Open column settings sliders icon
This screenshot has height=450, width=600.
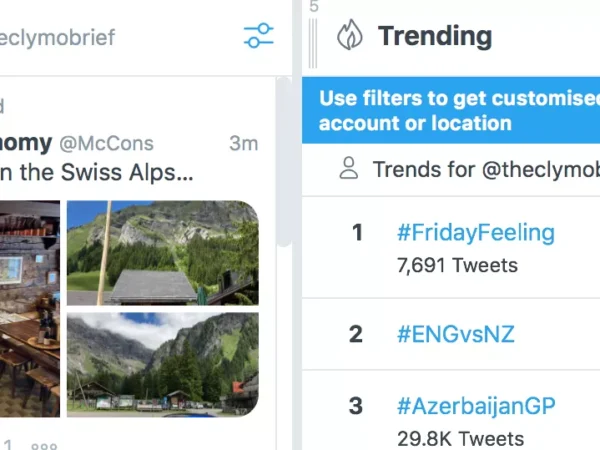point(258,37)
